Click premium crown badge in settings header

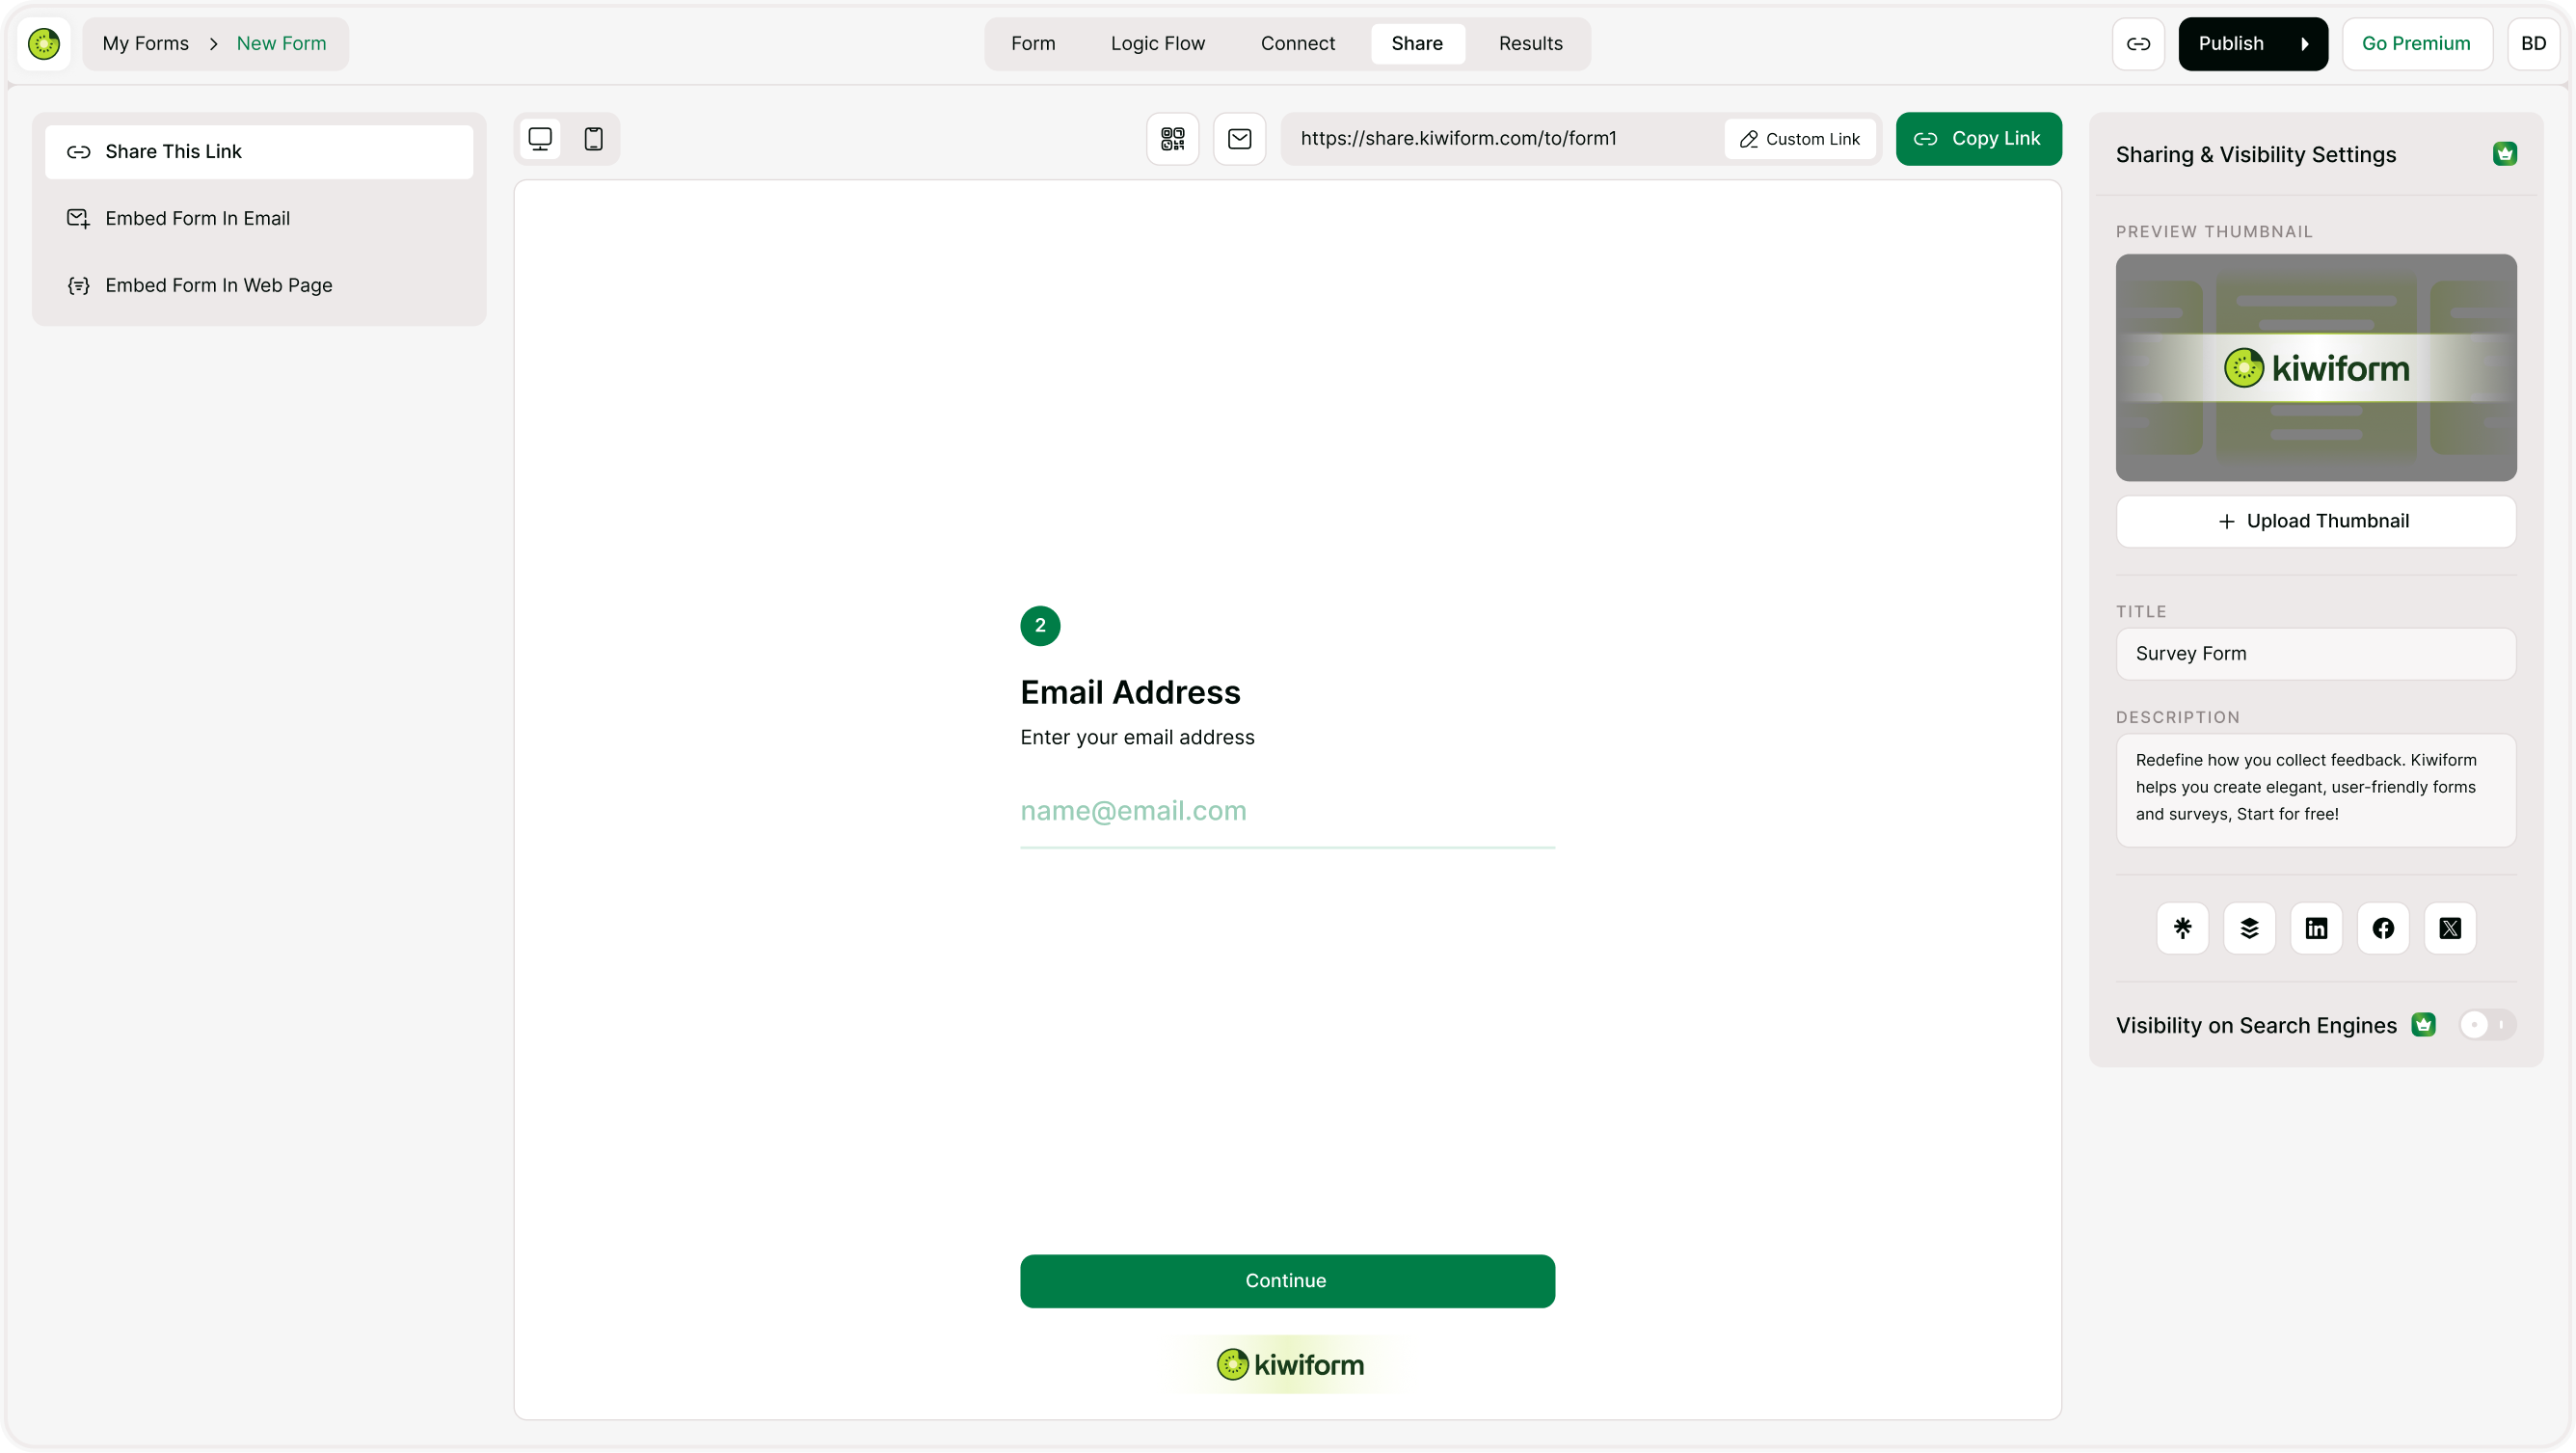coord(2504,154)
